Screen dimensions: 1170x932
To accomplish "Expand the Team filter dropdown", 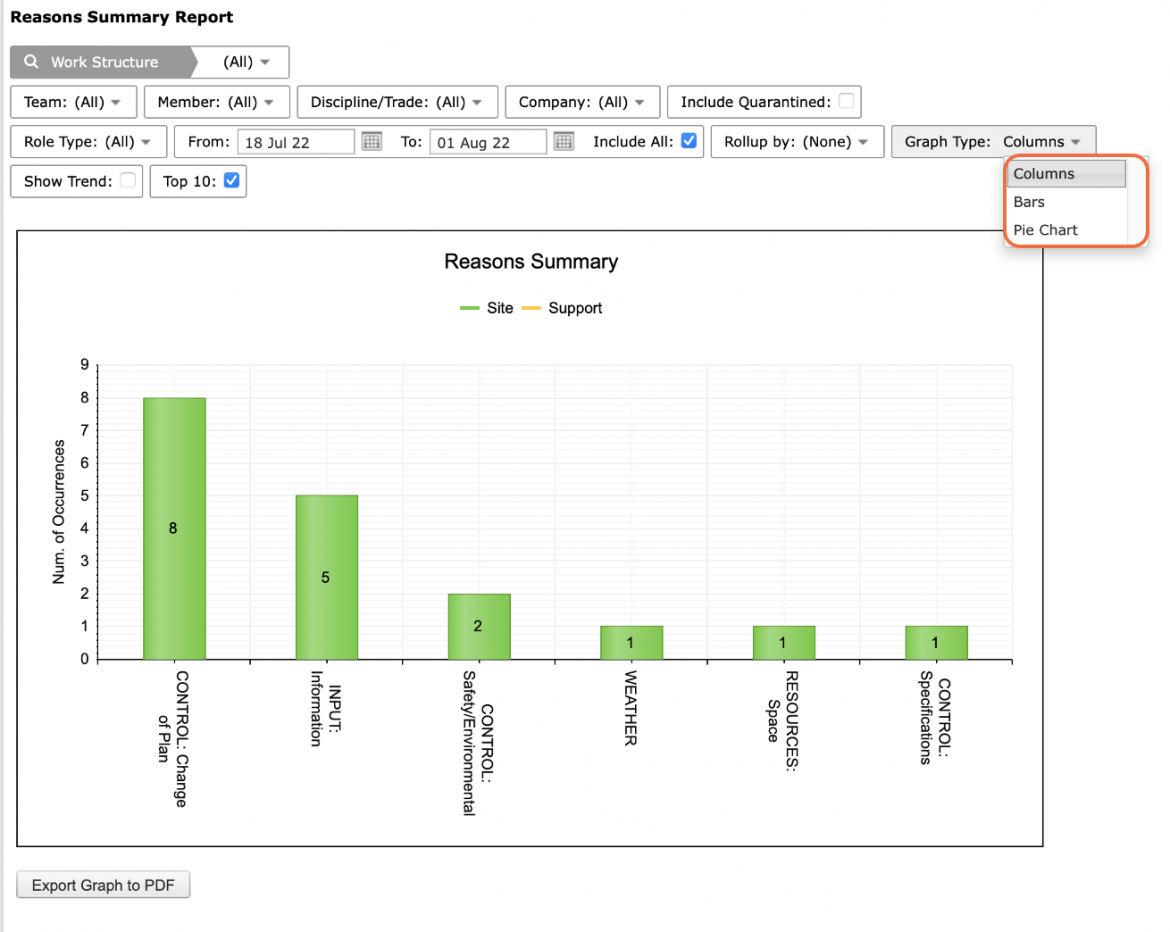I will click(73, 102).
